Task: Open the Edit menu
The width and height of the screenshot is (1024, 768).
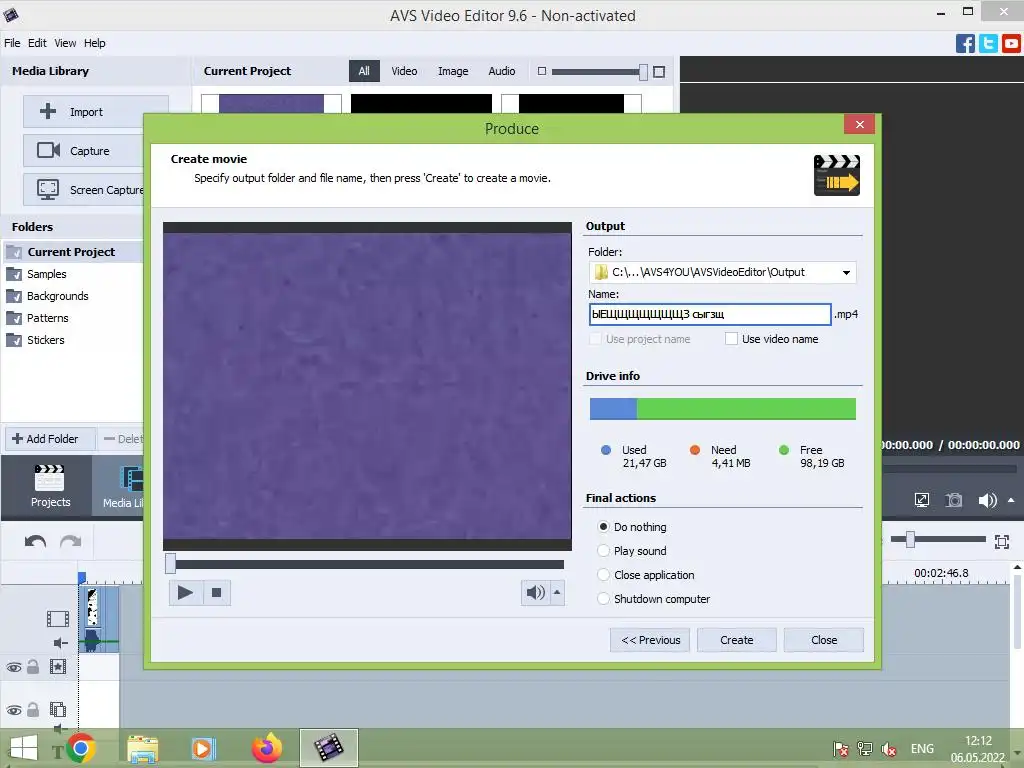Action: tap(37, 43)
